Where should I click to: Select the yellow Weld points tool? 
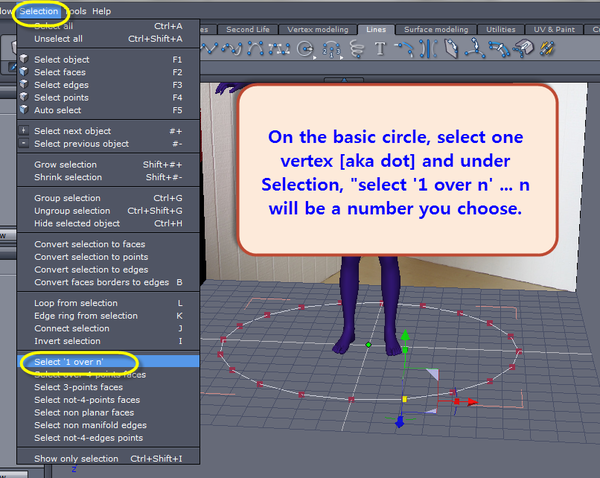point(547,49)
